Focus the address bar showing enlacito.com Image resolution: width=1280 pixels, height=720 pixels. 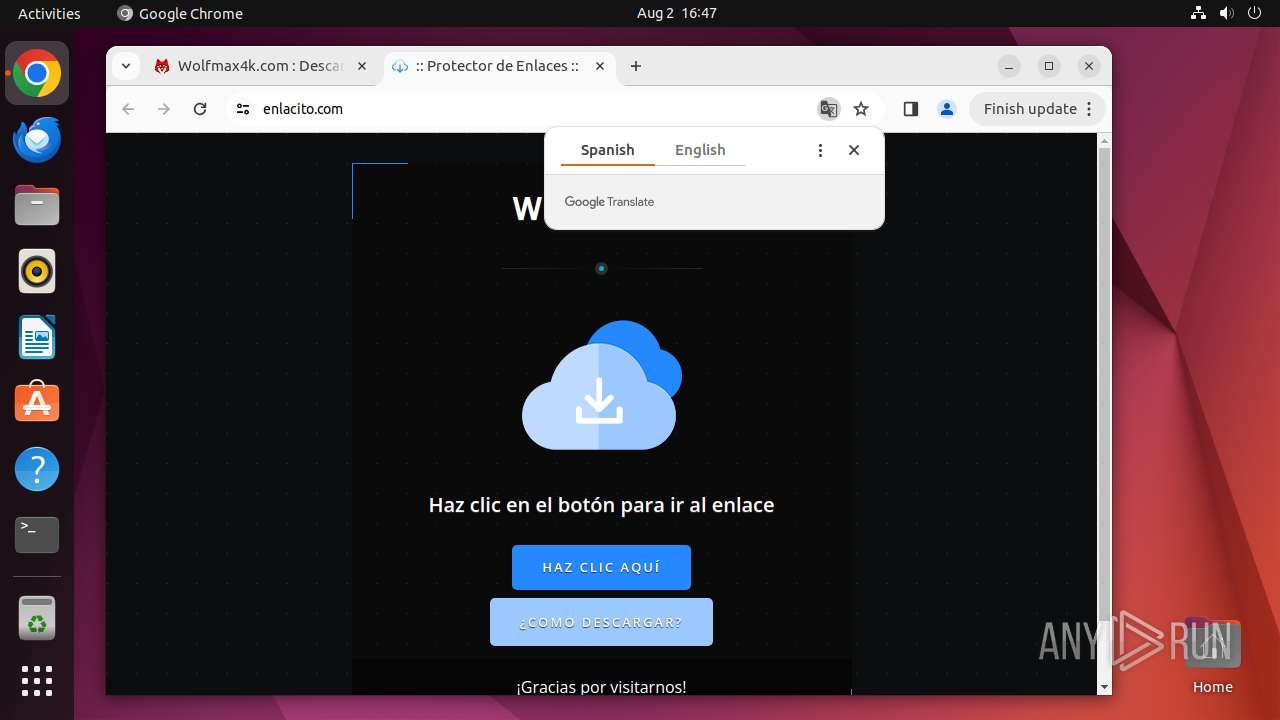[530, 109]
